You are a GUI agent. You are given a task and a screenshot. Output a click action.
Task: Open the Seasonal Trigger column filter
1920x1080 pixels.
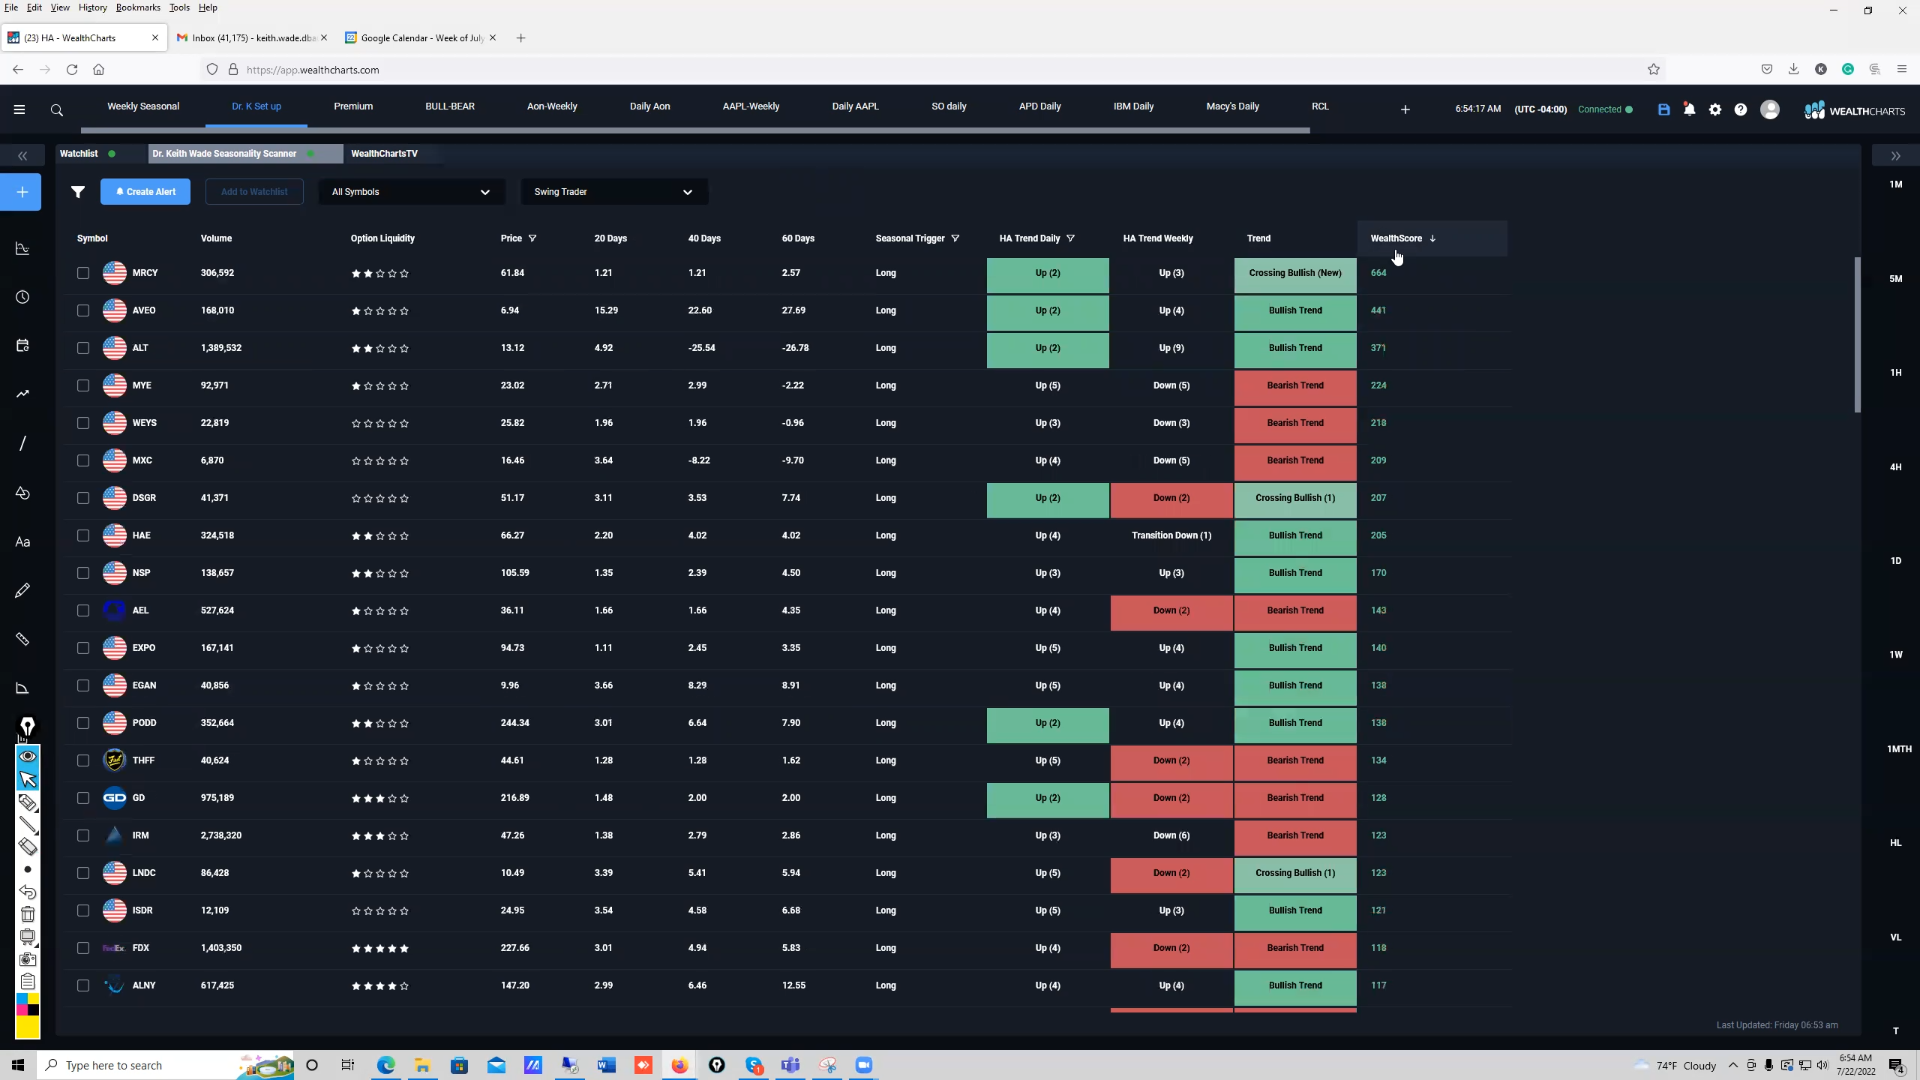(x=955, y=239)
